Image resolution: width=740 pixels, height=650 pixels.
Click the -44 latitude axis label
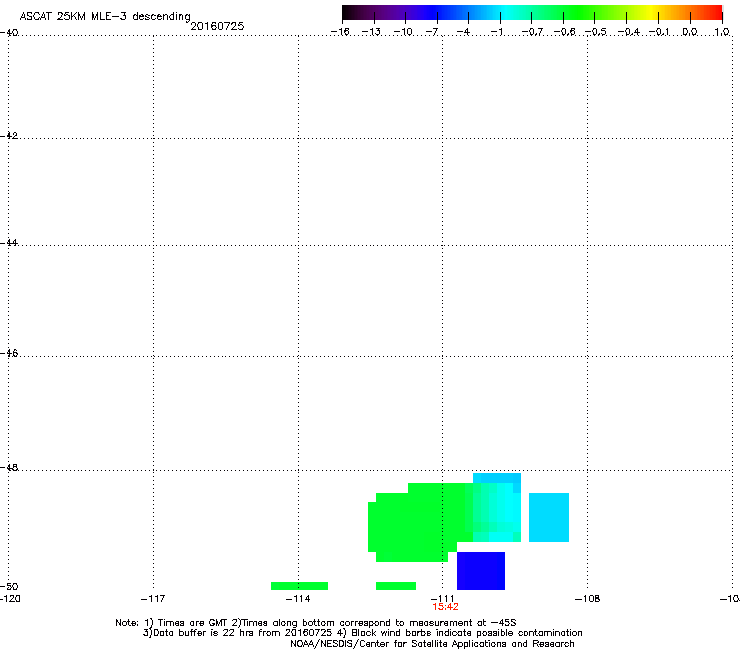9,243
